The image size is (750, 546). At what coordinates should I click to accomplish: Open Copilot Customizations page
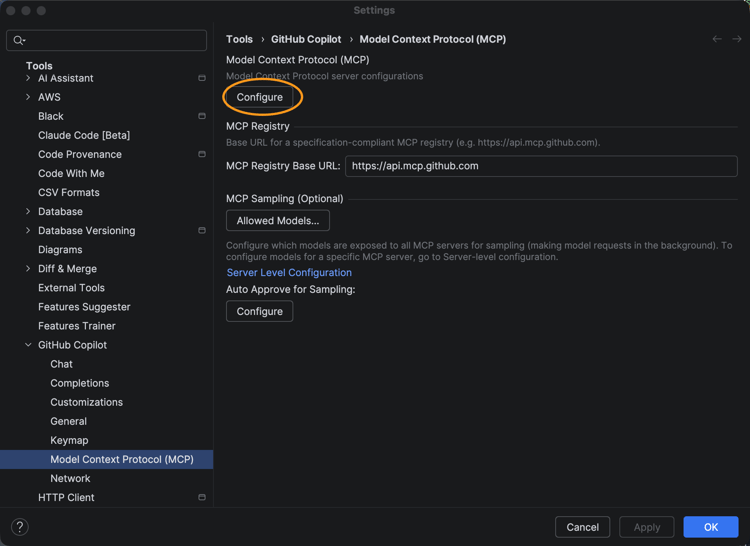click(87, 402)
